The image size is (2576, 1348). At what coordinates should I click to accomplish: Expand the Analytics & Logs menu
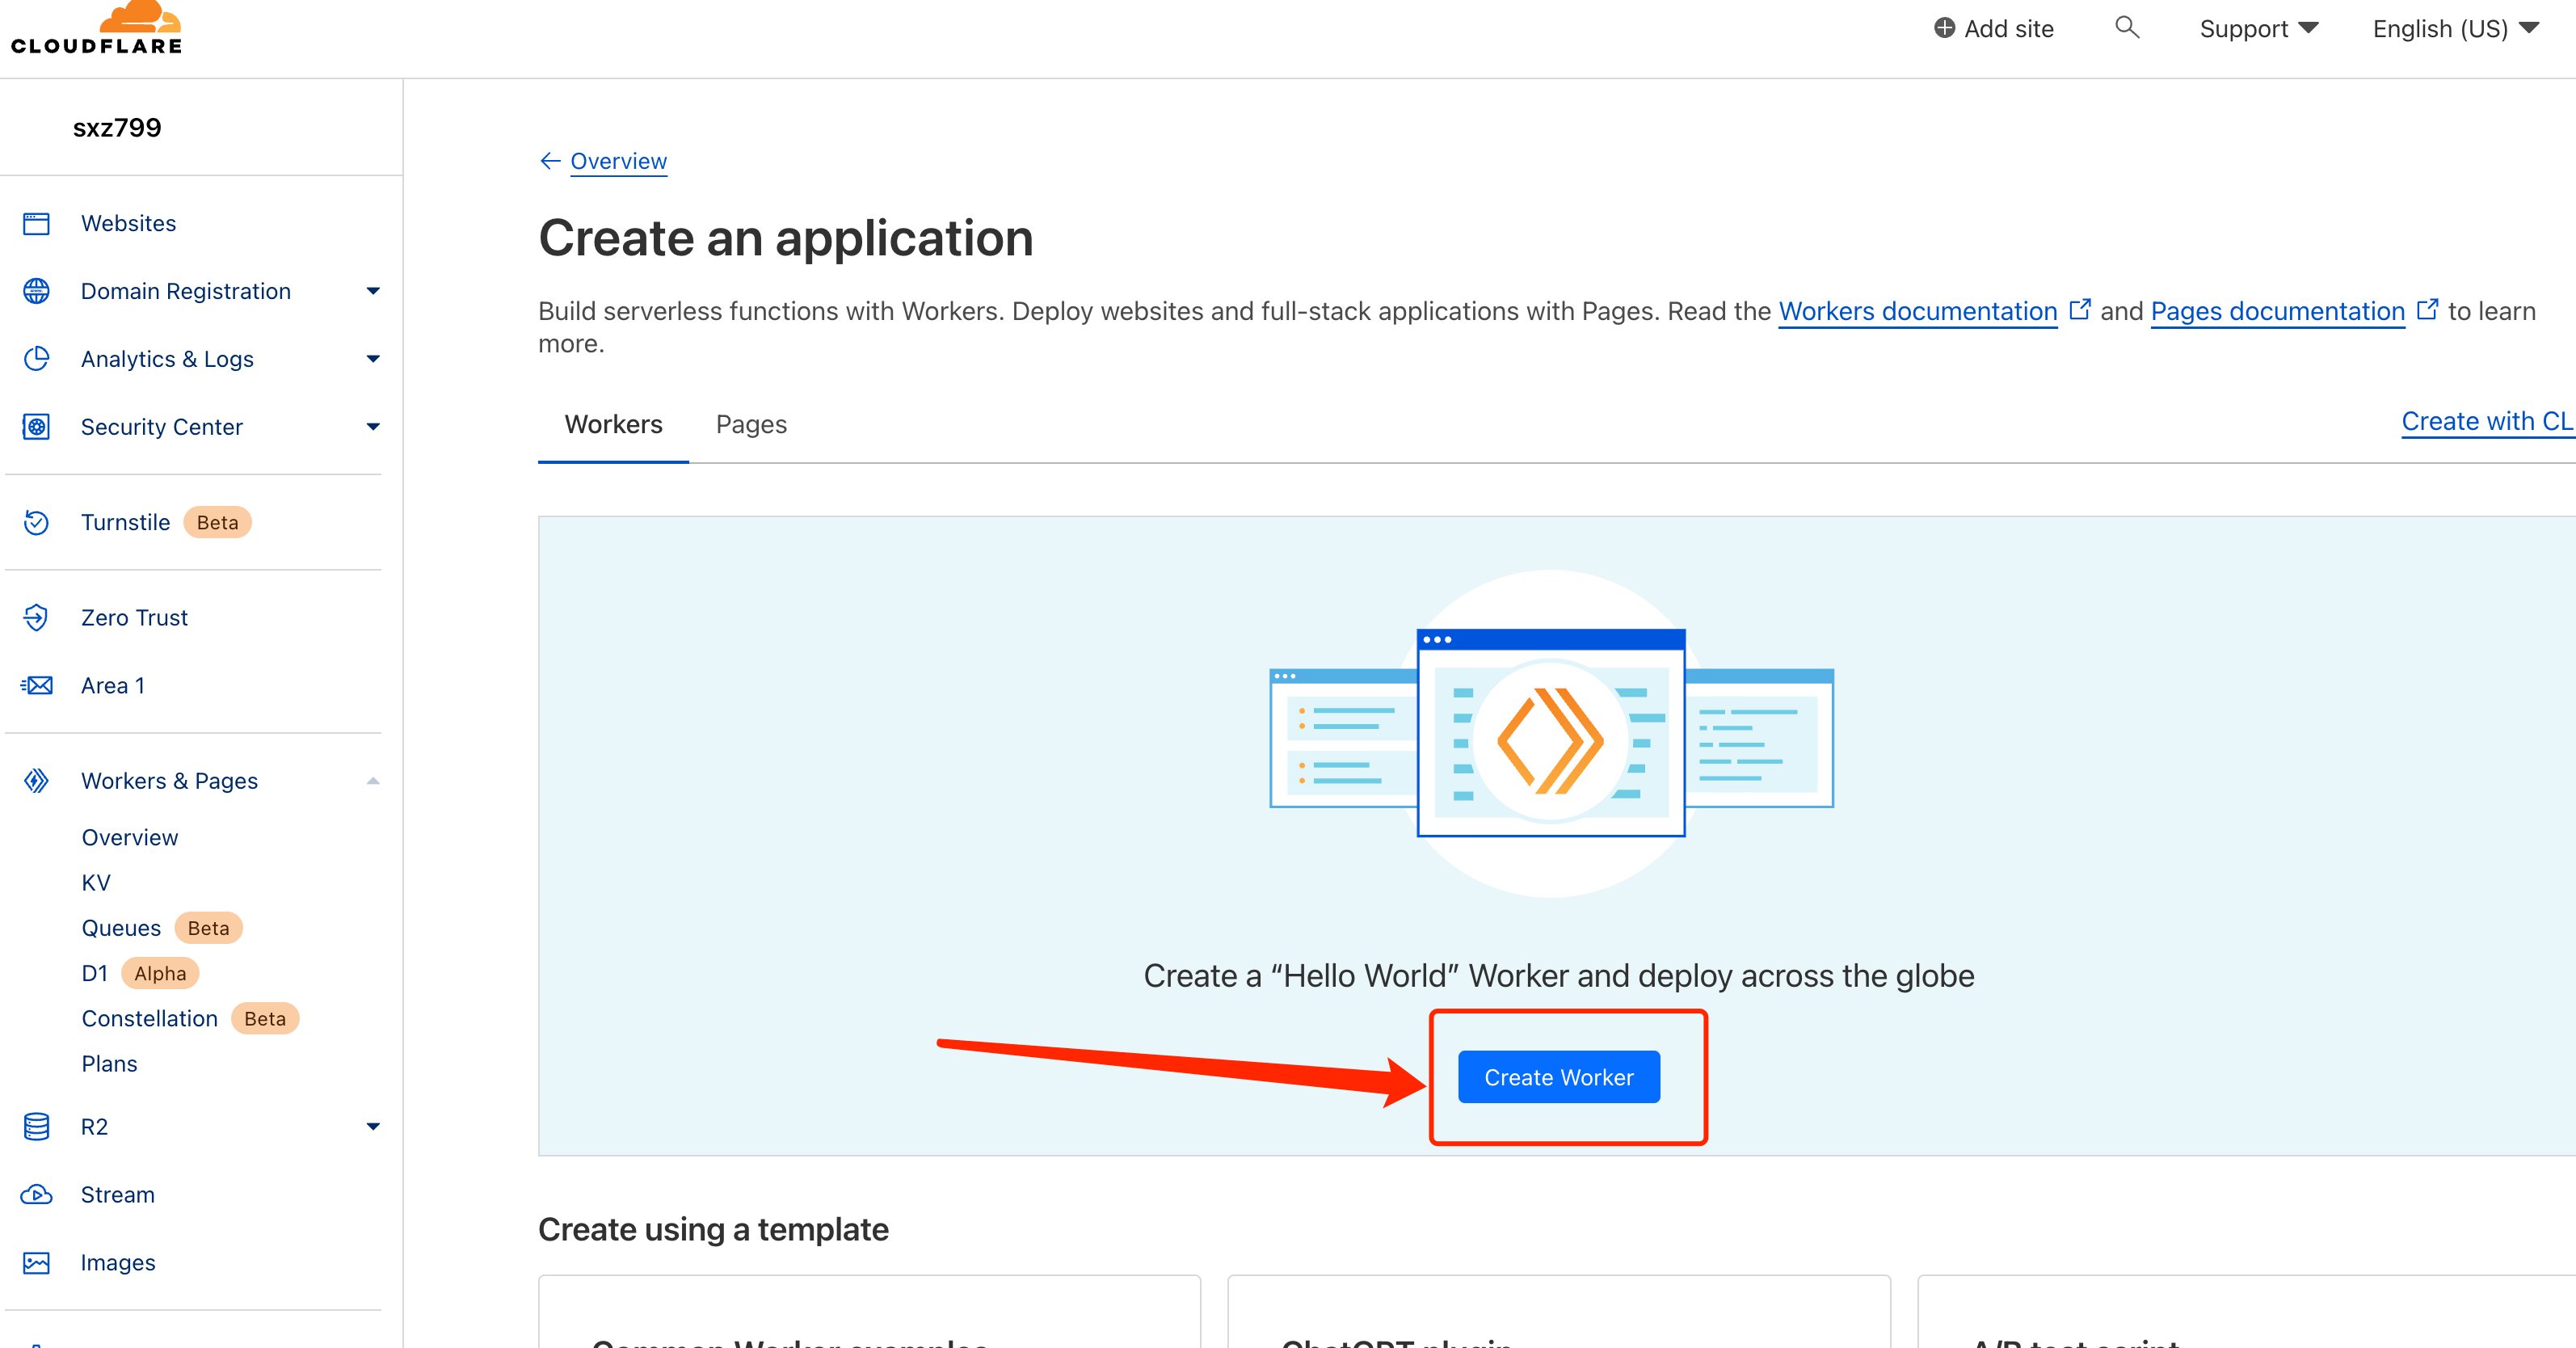coord(373,359)
